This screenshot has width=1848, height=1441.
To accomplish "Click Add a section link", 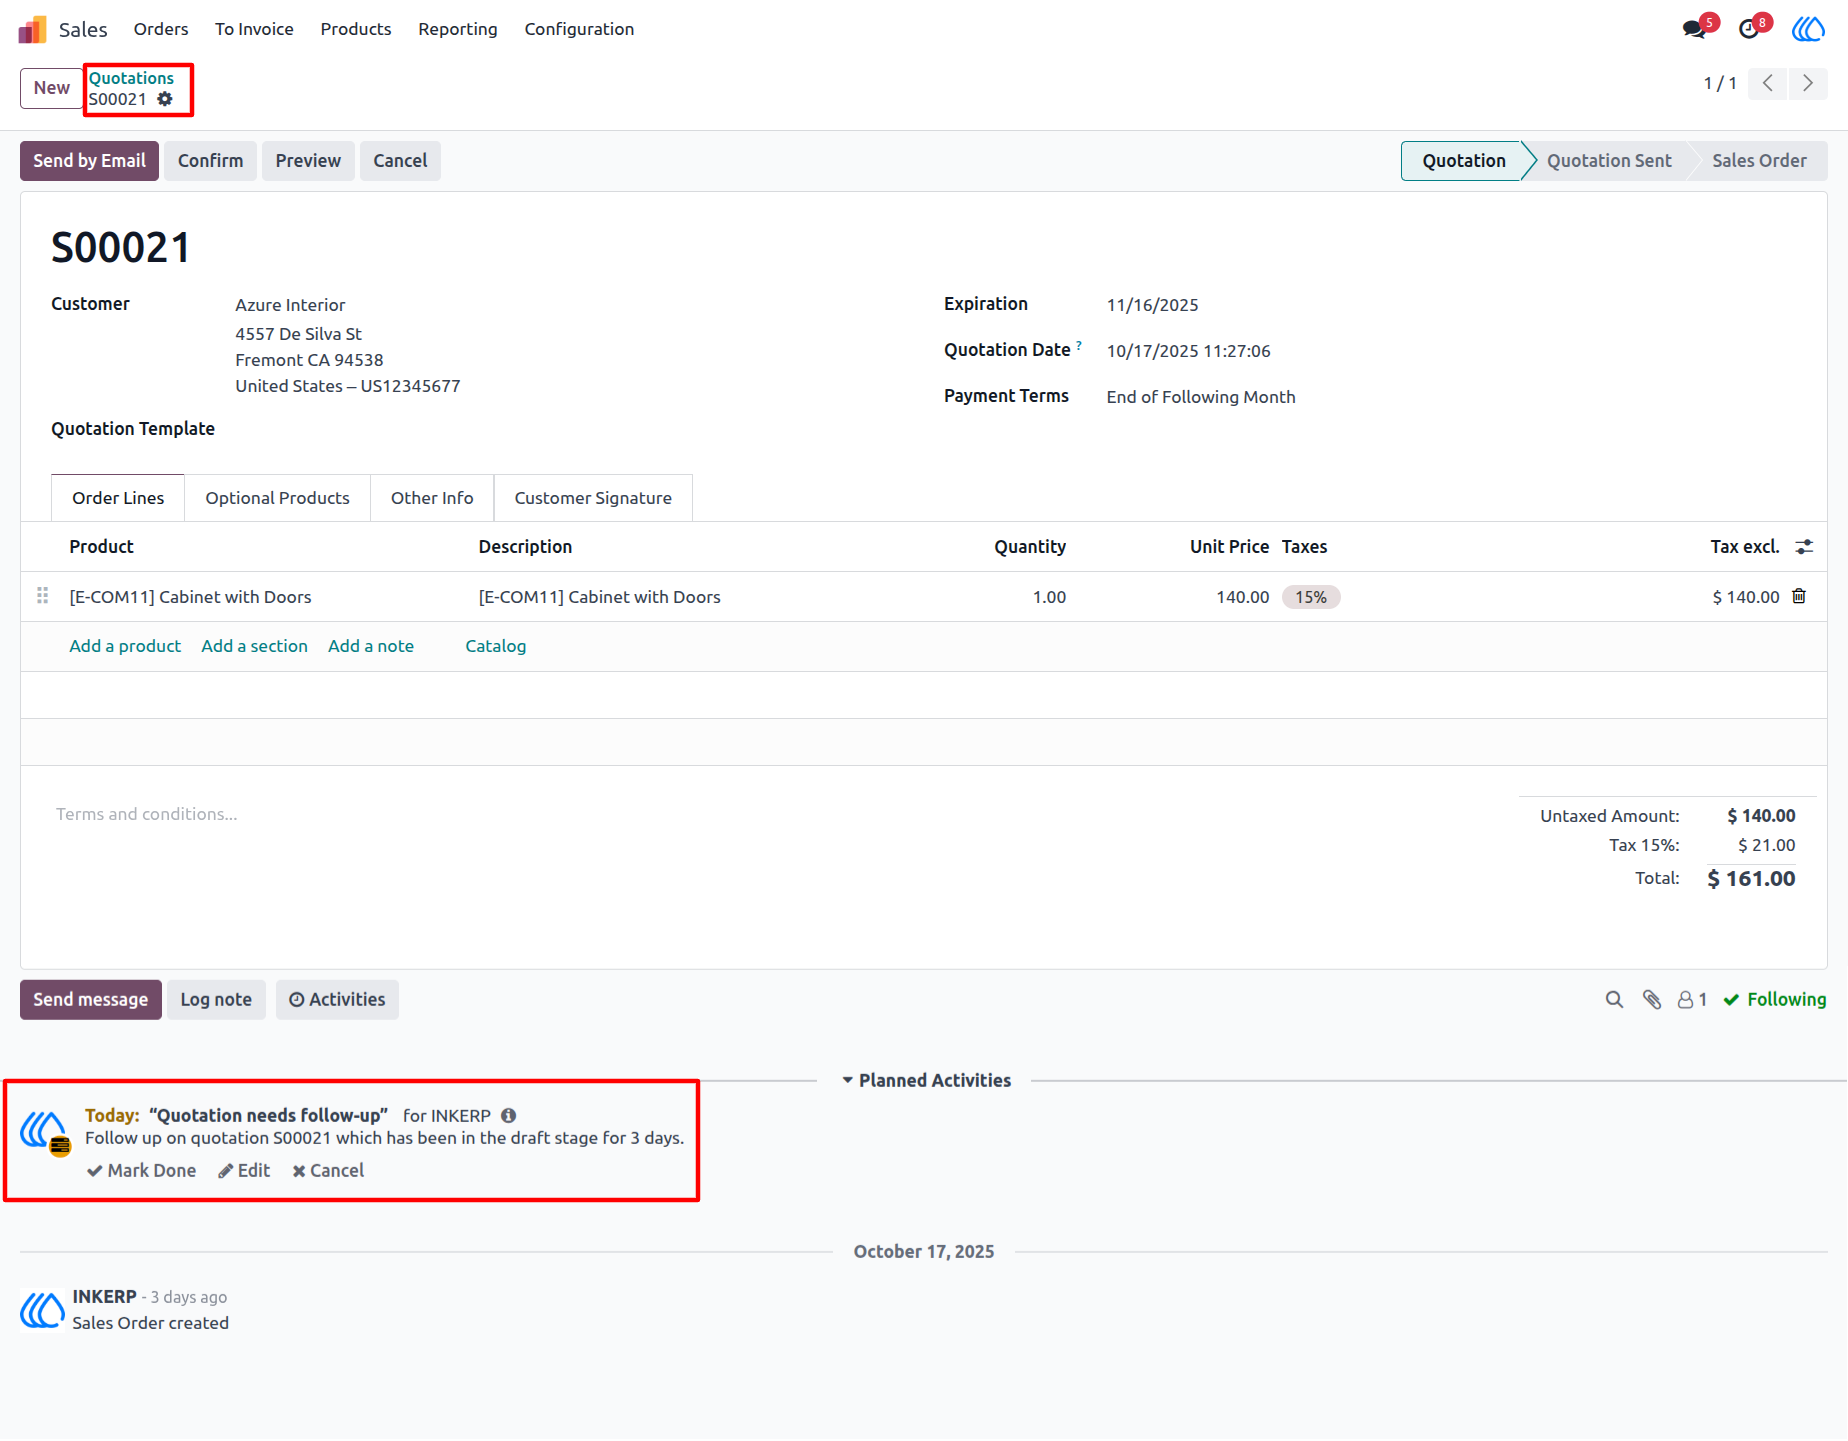I will [x=254, y=646].
